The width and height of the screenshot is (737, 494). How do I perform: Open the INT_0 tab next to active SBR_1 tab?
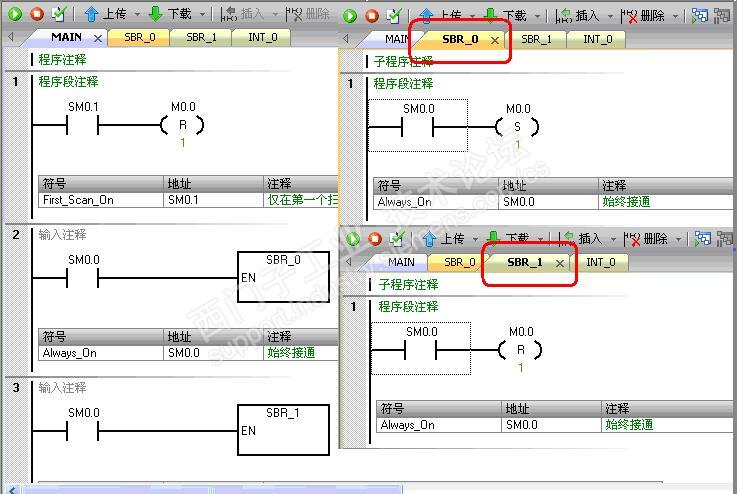tap(600, 262)
